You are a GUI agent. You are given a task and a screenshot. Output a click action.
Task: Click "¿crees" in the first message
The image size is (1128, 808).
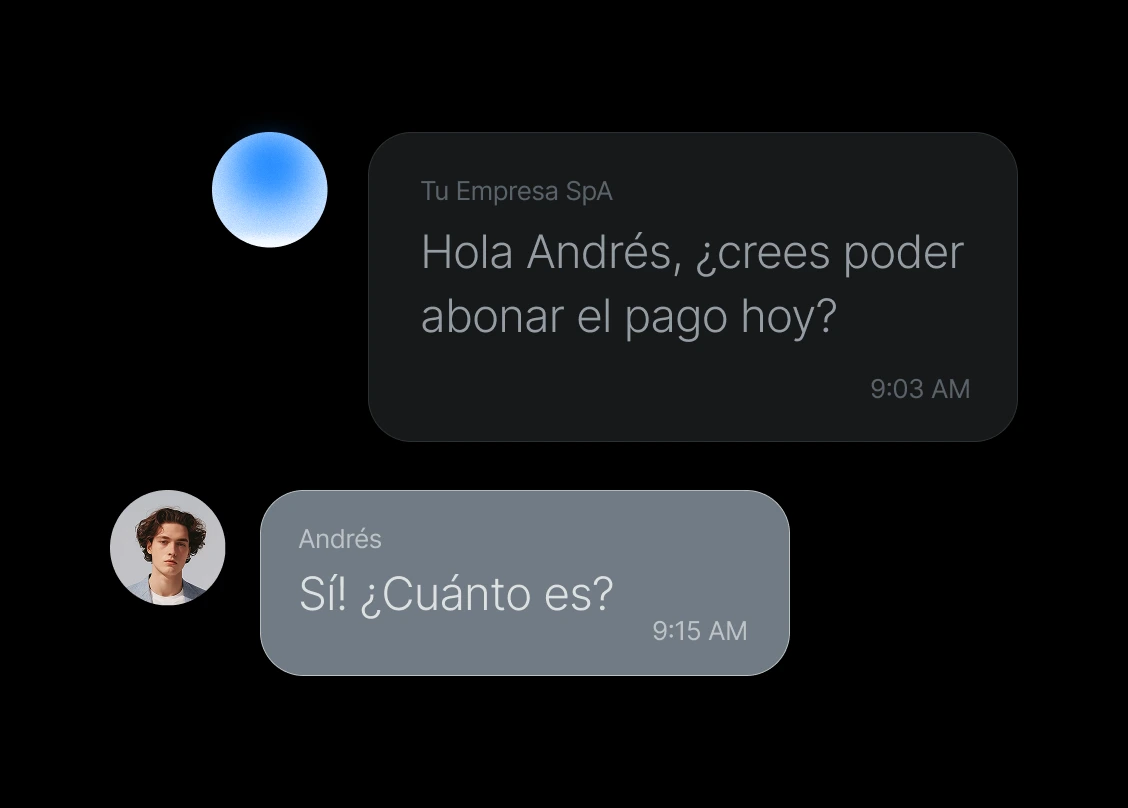pyautogui.click(x=763, y=253)
